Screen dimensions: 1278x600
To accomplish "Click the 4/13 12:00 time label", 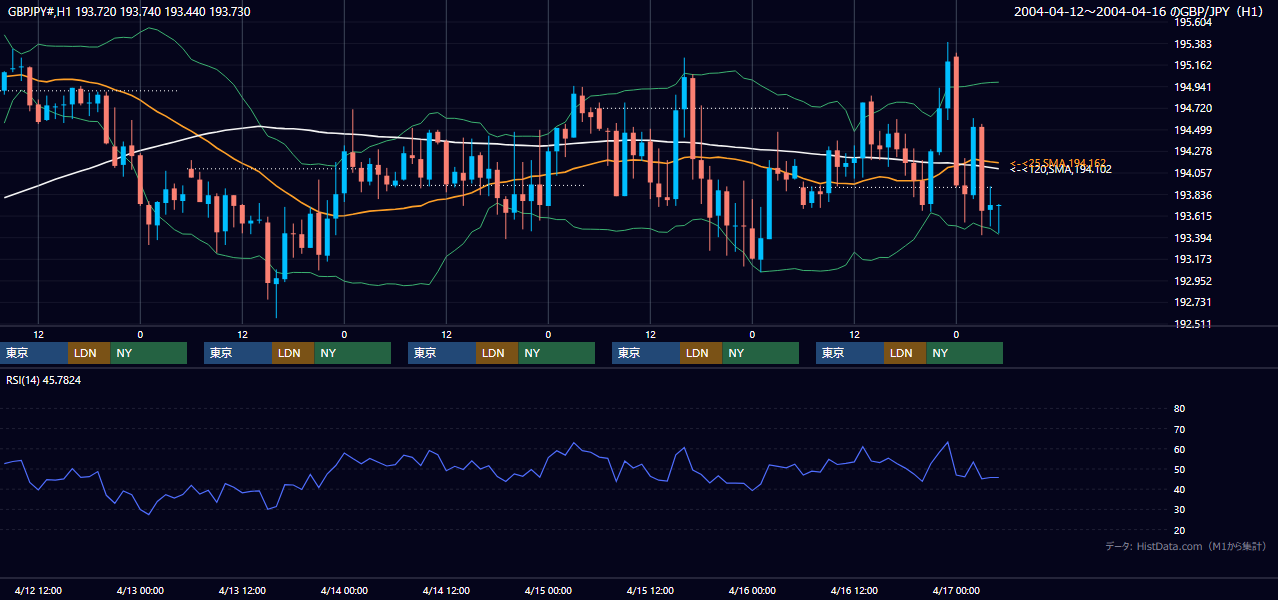I will pos(243,590).
